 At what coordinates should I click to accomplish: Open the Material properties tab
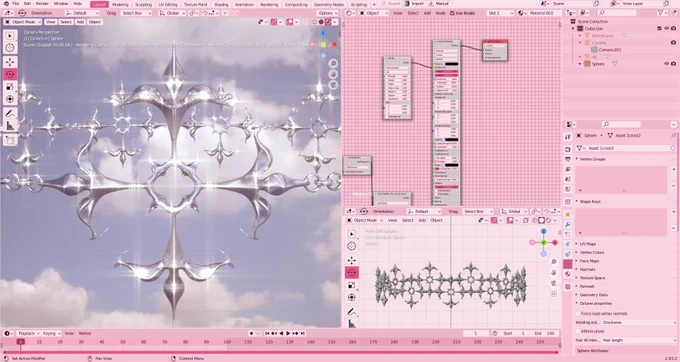[568, 274]
